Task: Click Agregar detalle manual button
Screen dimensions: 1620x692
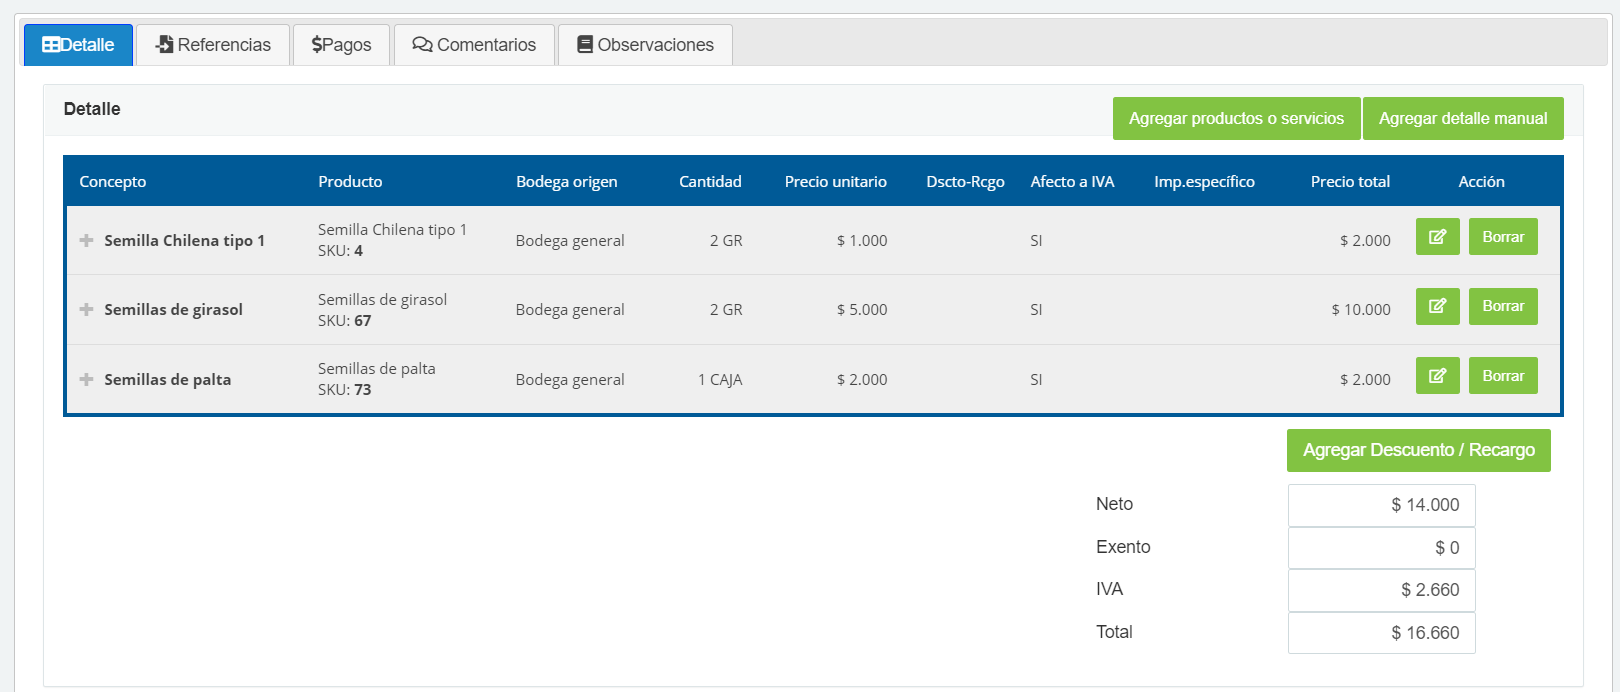Action: pyautogui.click(x=1462, y=118)
